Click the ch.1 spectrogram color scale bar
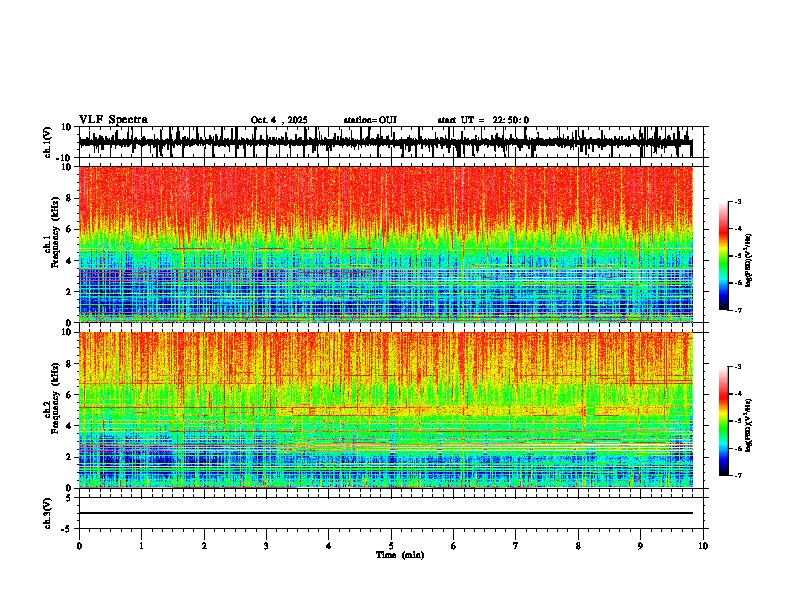 pos(724,256)
